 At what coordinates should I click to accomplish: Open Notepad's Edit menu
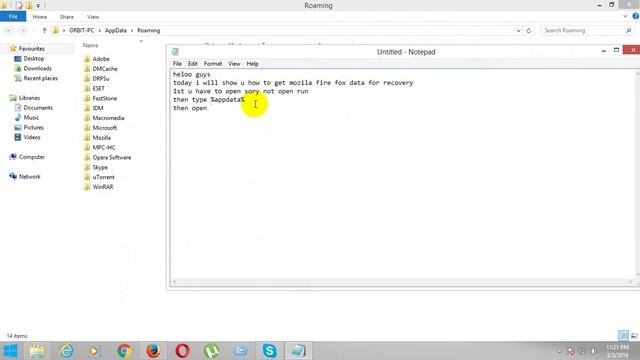tap(193, 64)
